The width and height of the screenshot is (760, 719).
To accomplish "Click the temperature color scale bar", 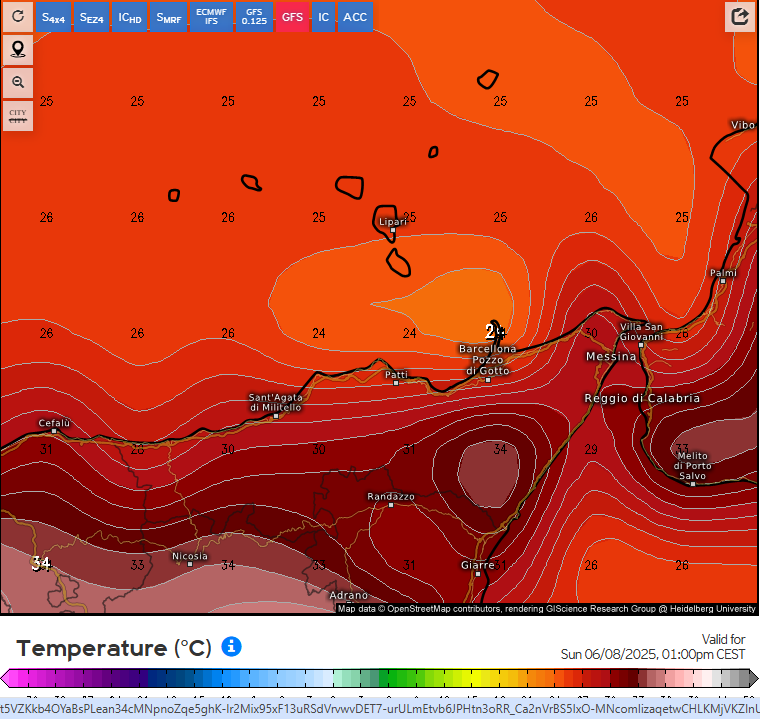I will click(x=379, y=678).
